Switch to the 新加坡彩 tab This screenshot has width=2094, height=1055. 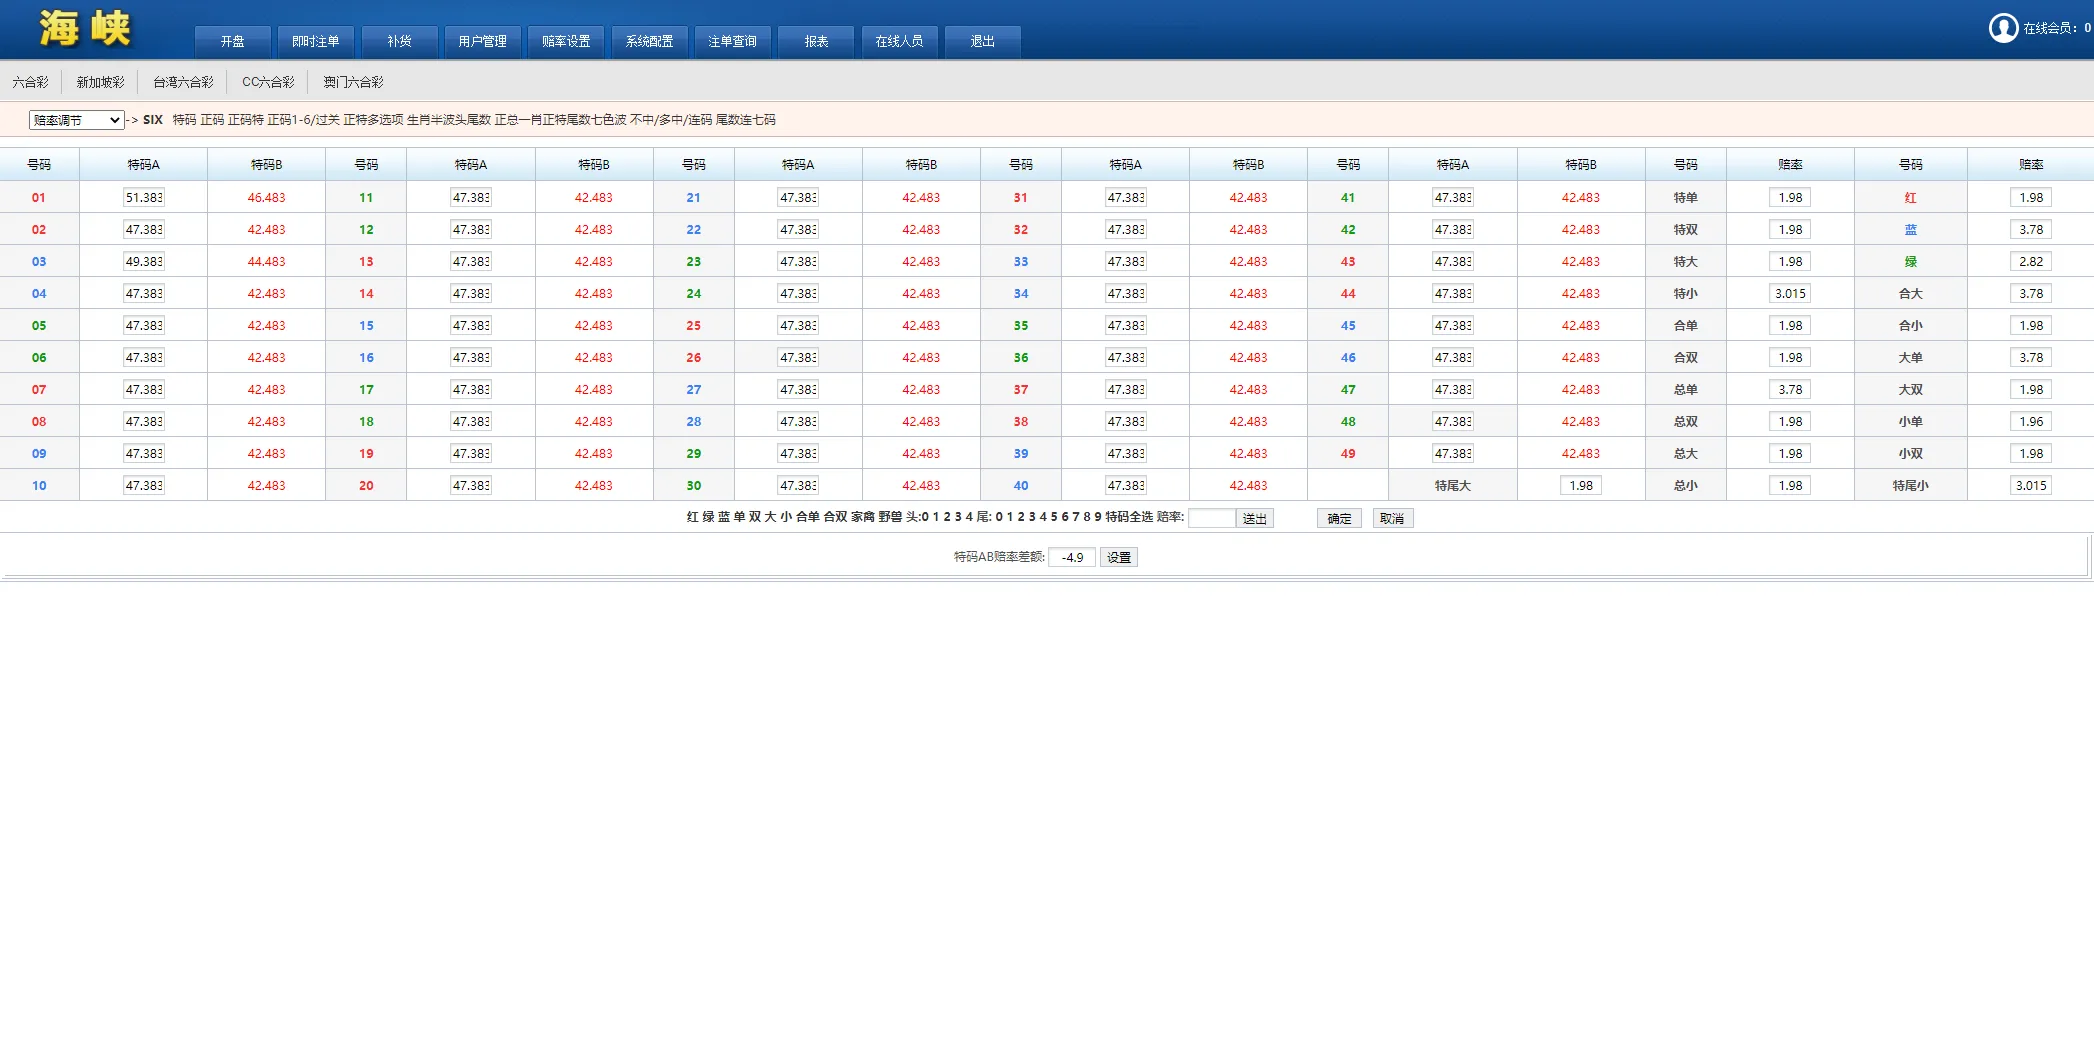(100, 81)
